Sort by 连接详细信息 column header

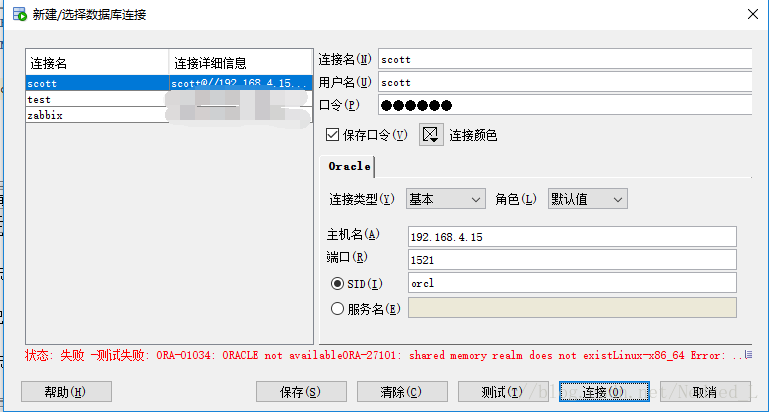tap(241, 62)
